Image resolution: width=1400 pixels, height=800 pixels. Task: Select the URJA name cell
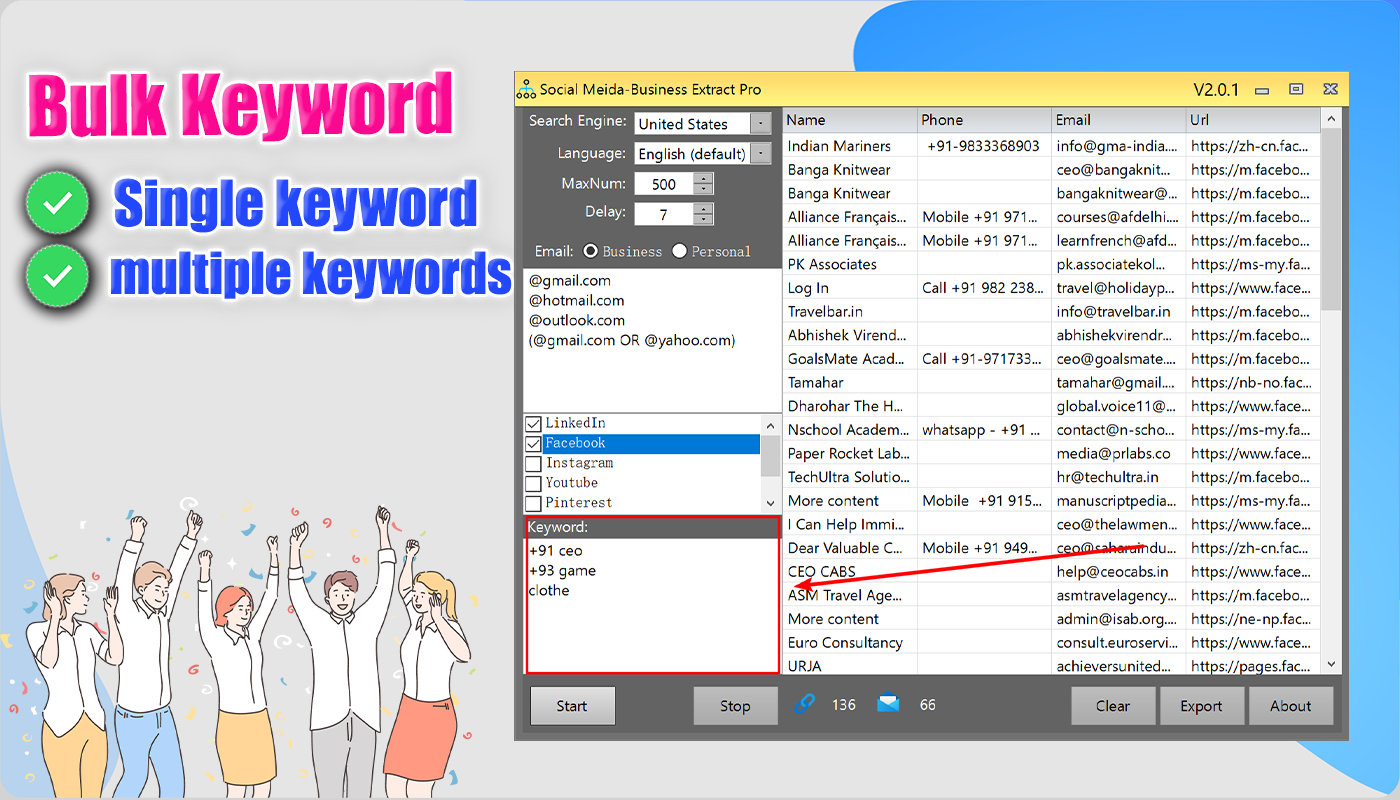point(850,666)
